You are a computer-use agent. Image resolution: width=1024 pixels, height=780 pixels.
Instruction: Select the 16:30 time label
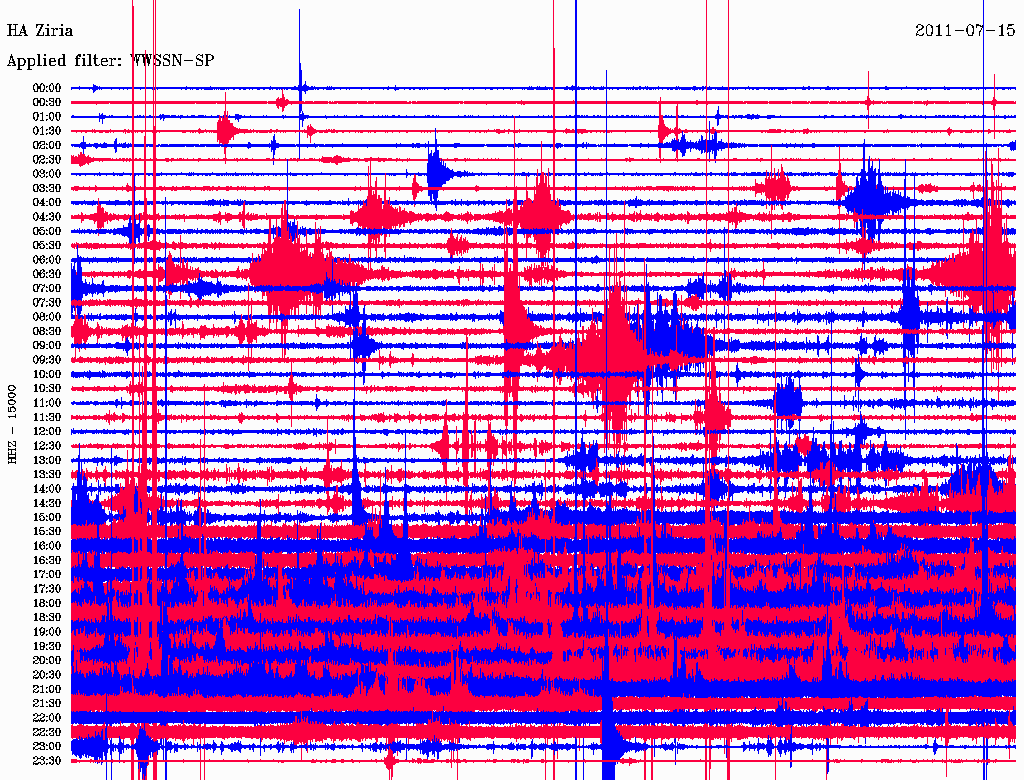click(x=47, y=561)
